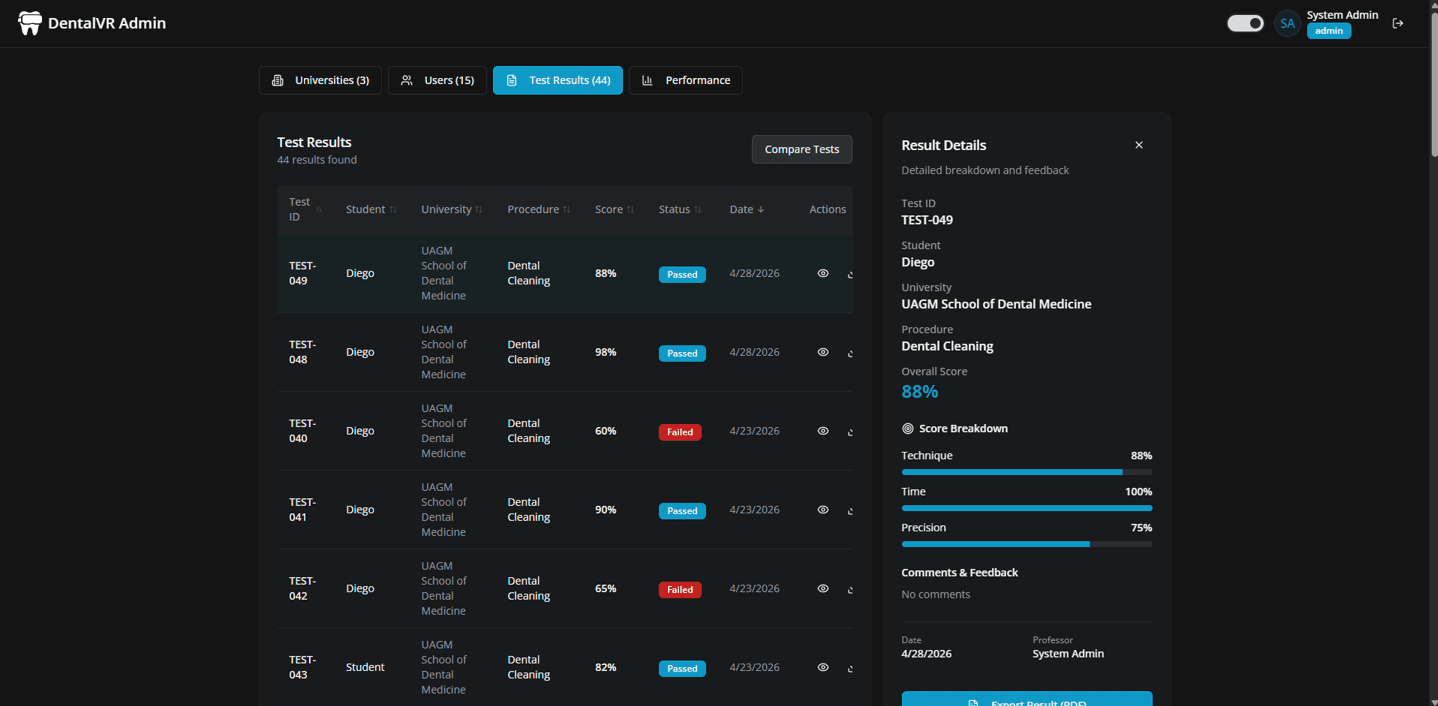Click the 60% score in the table

click(606, 431)
